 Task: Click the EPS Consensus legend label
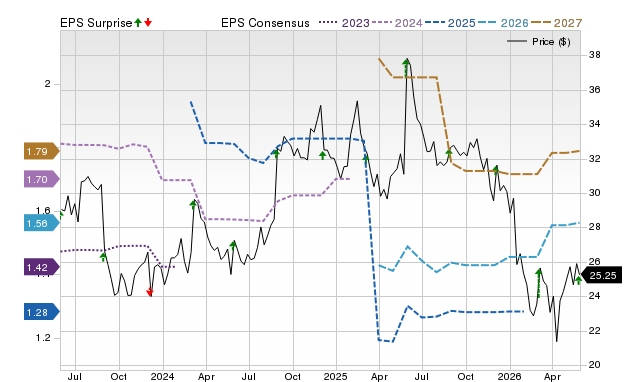[265, 23]
